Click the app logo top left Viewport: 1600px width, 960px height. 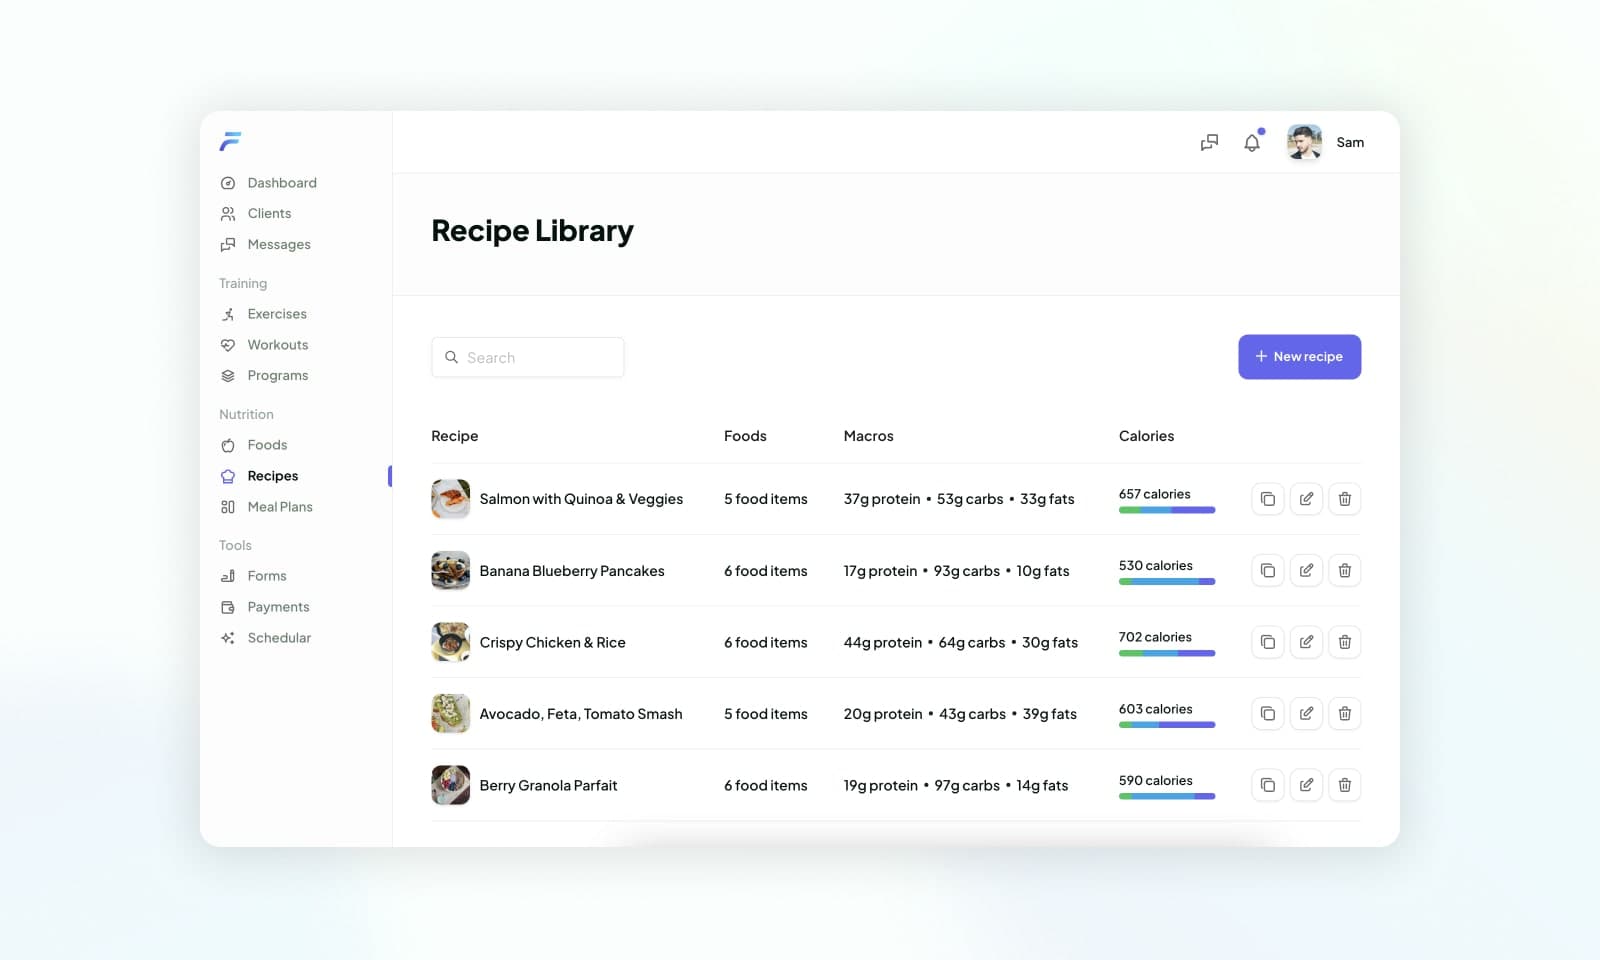230,141
